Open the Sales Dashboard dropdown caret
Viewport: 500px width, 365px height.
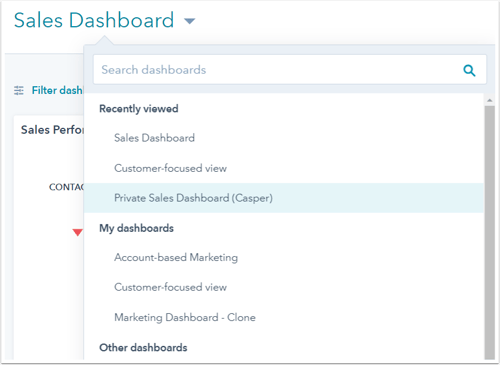click(x=189, y=21)
